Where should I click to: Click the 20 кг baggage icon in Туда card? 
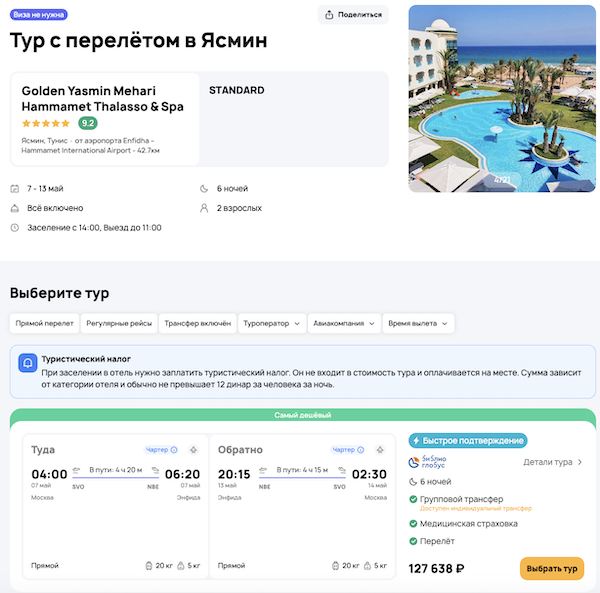(x=148, y=565)
